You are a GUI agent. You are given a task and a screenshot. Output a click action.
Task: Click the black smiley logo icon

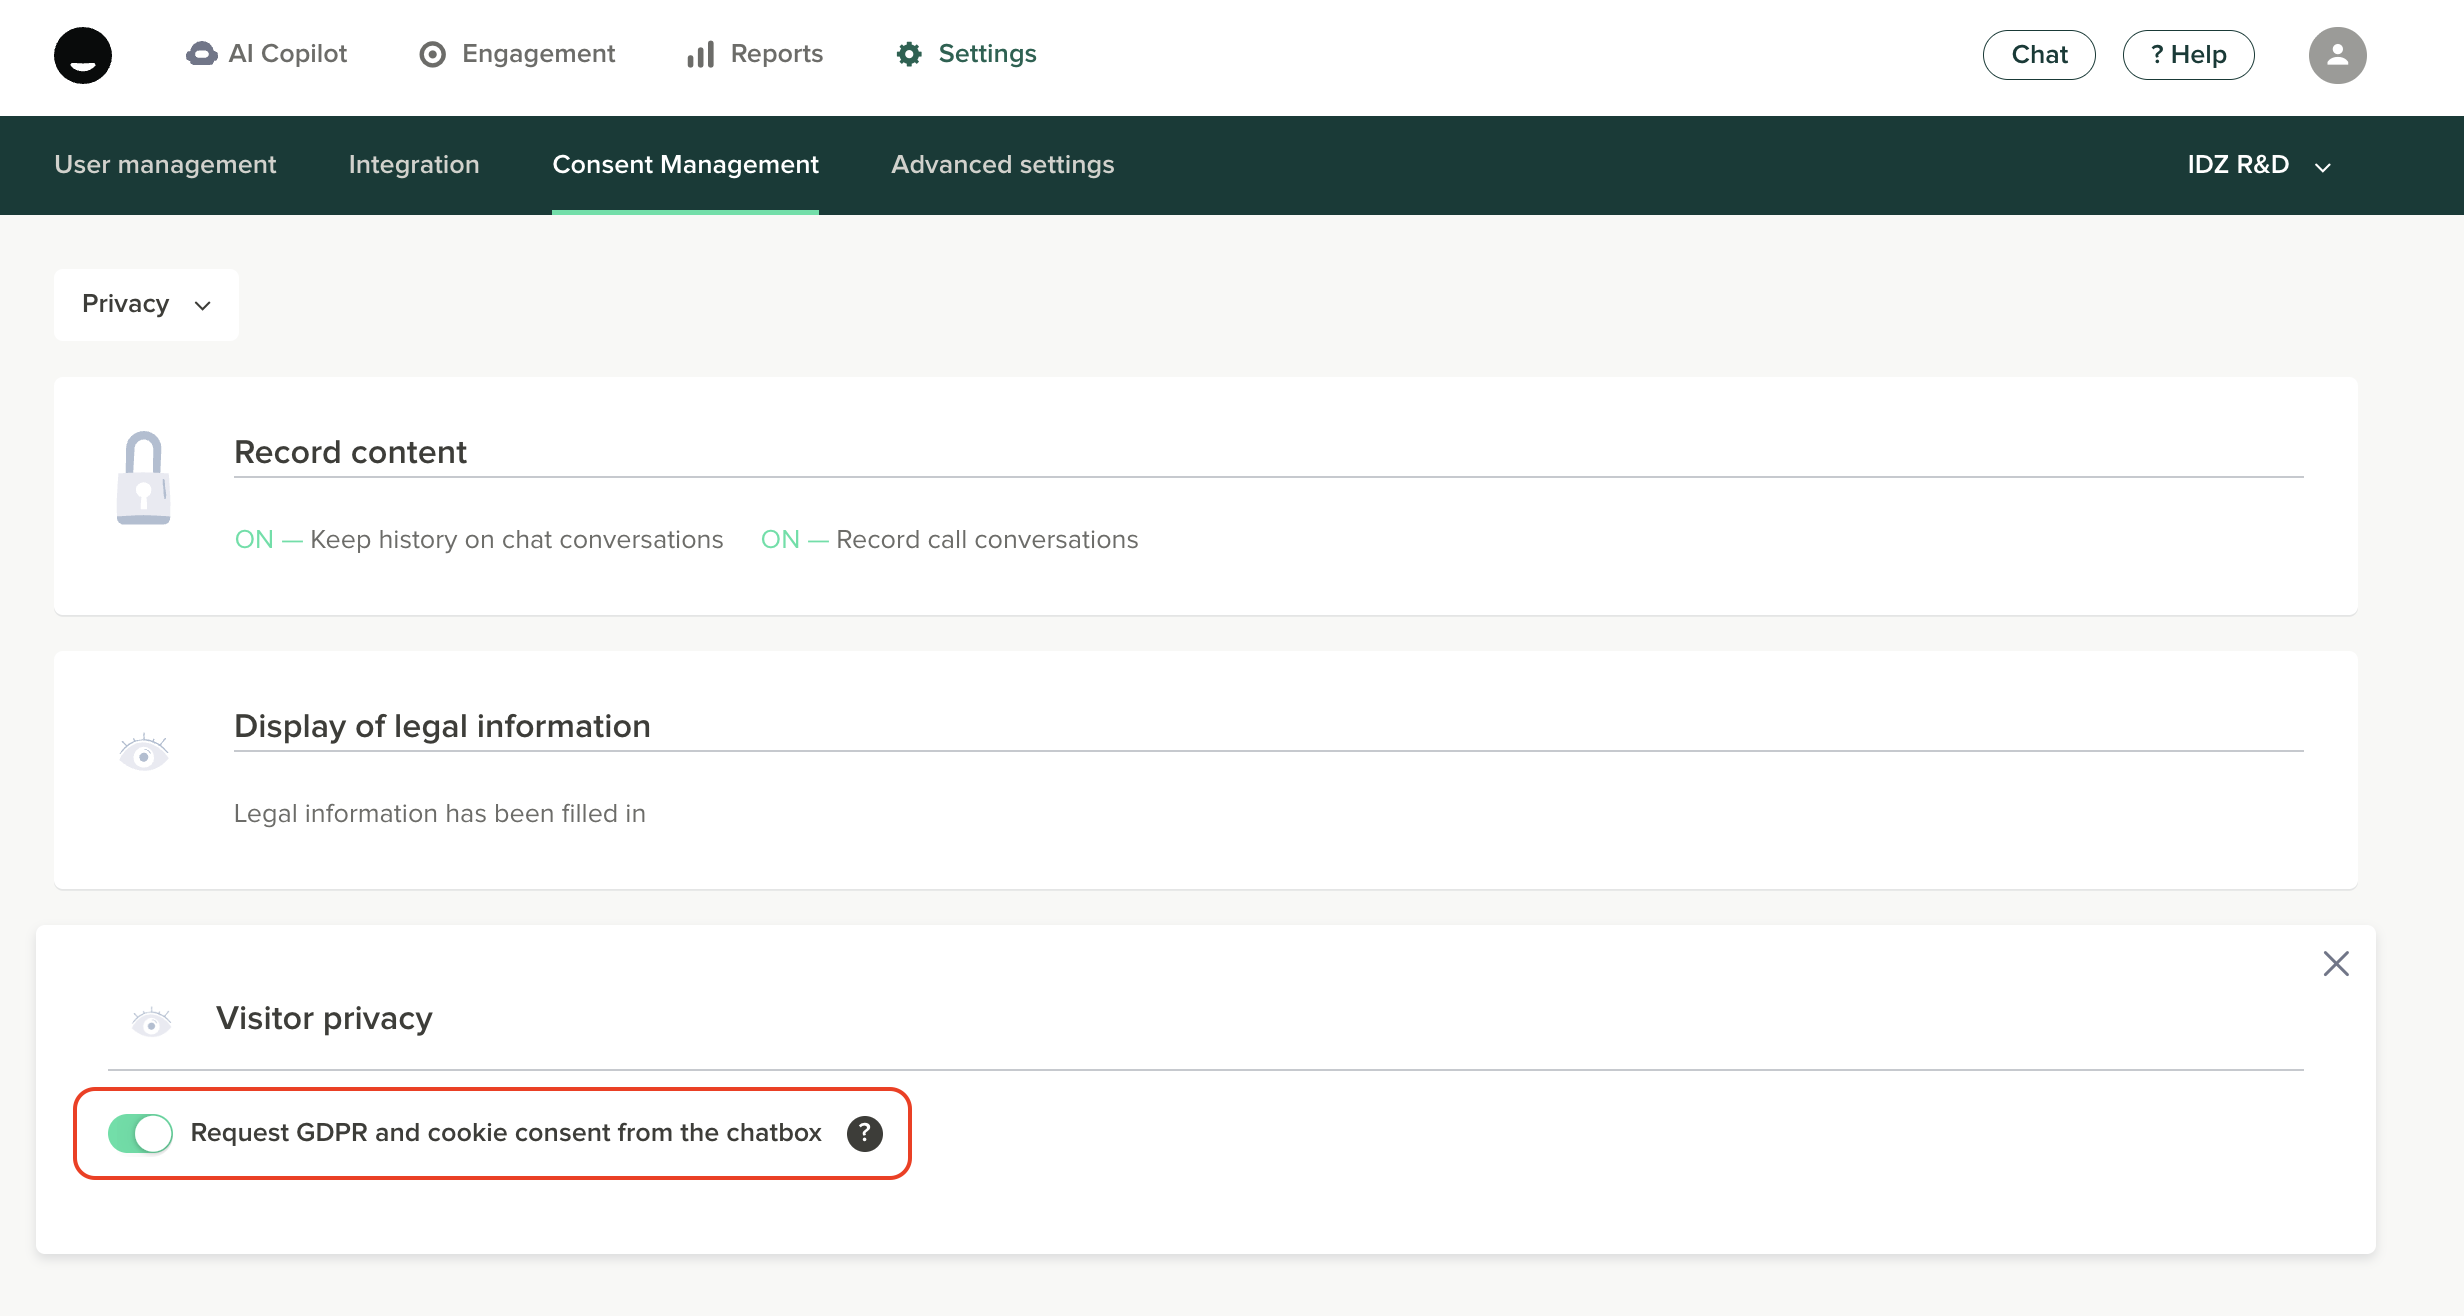click(83, 55)
